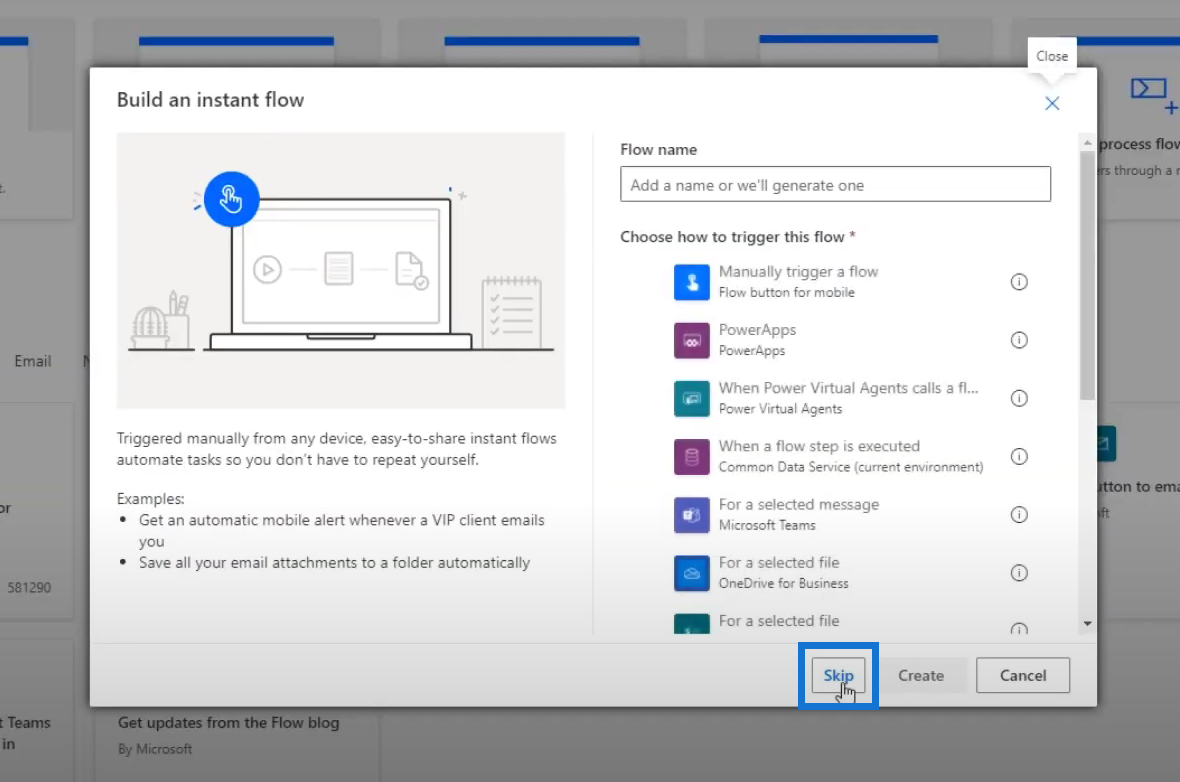Close the Build an instant flow dialog
Viewport: 1180px width, 782px height.
1052,103
